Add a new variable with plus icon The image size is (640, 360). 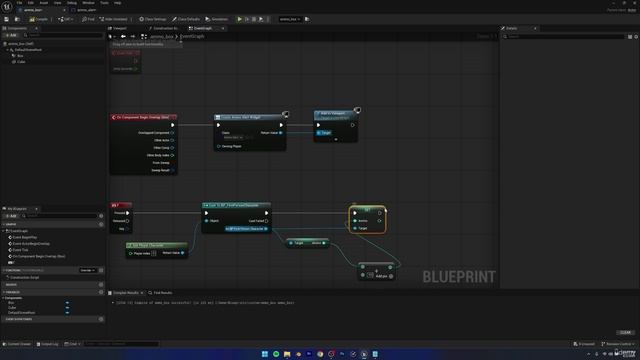[x=101, y=292]
